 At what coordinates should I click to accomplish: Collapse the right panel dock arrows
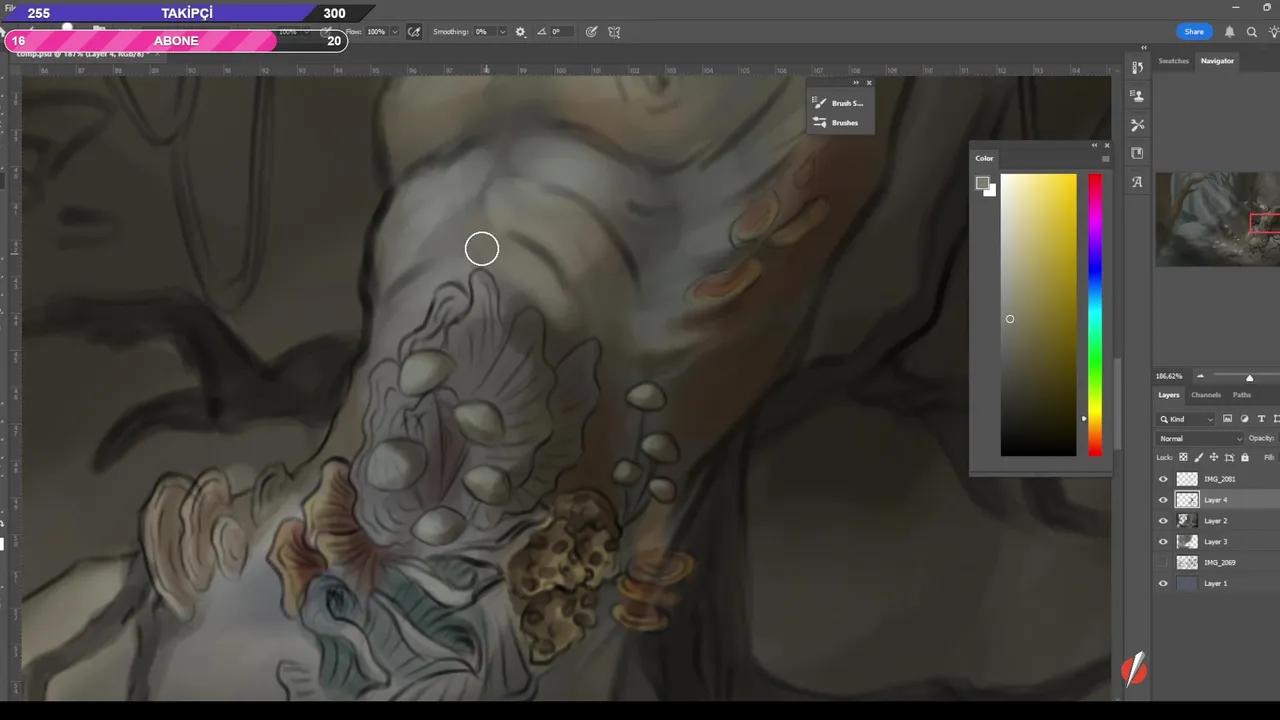[1144, 48]
